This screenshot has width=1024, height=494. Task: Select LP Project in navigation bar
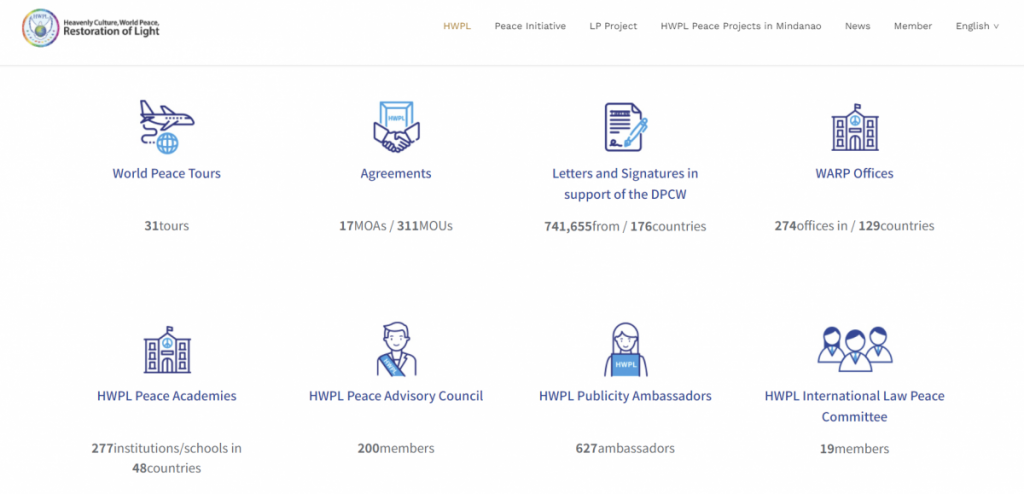(x=613, y=26)
